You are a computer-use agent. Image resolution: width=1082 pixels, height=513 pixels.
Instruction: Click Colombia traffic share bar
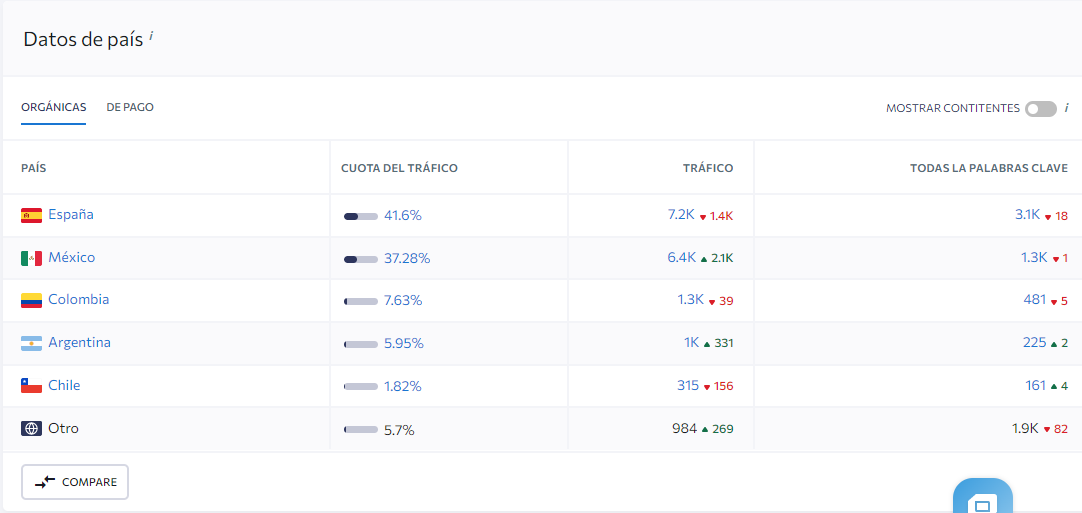[x=361, y=302]
